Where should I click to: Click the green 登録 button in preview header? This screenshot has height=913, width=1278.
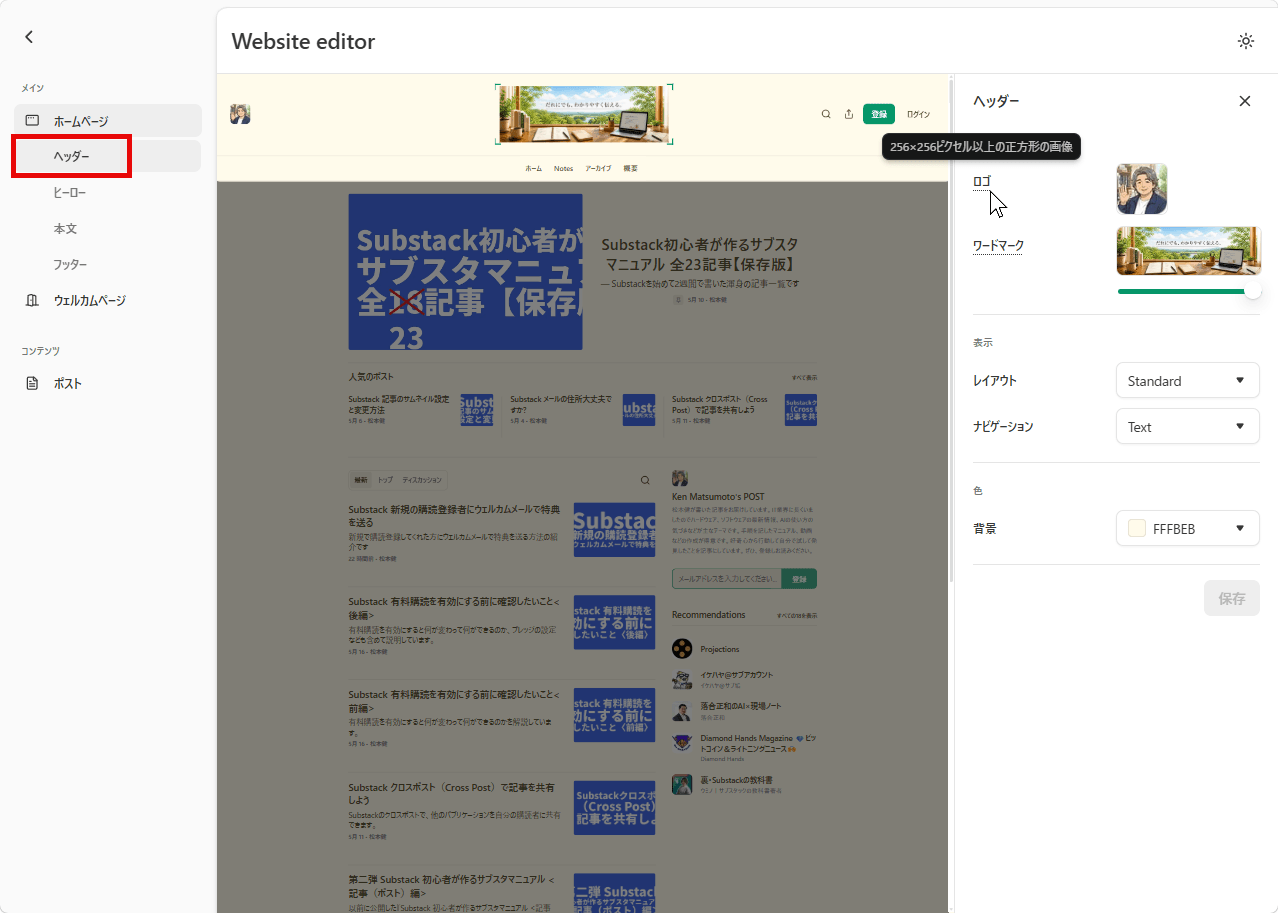[879, 114]
